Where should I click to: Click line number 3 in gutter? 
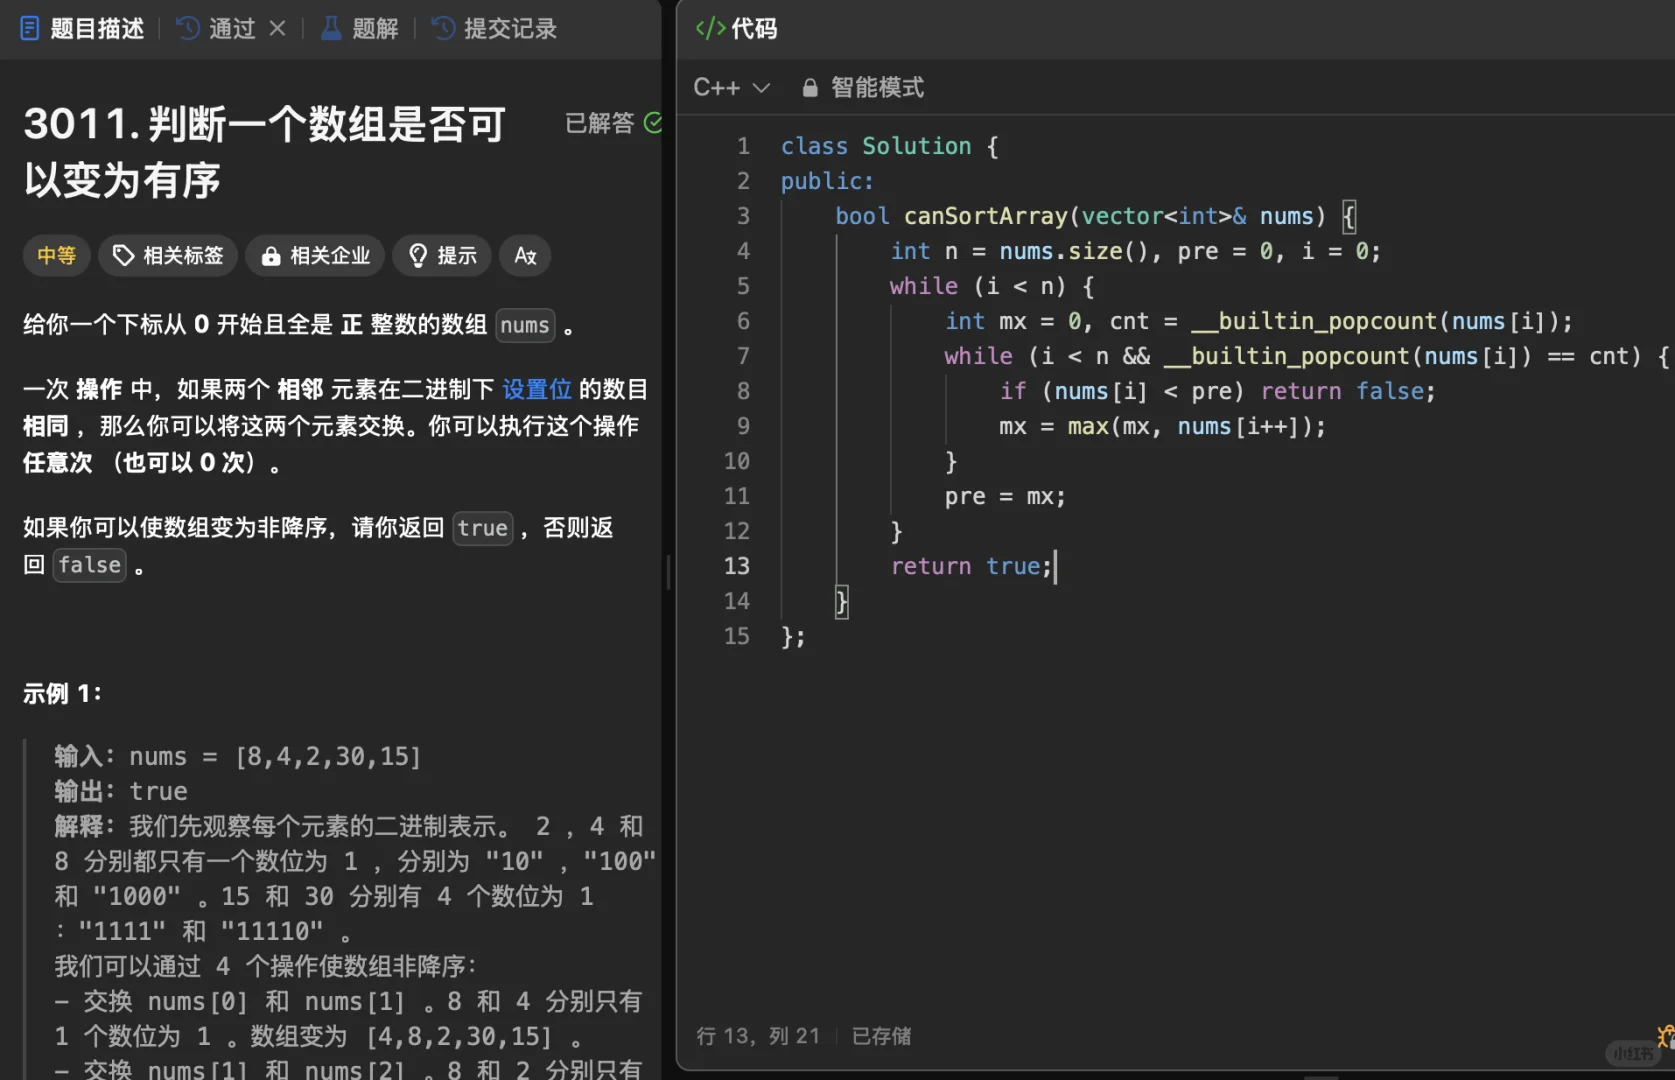743,216
